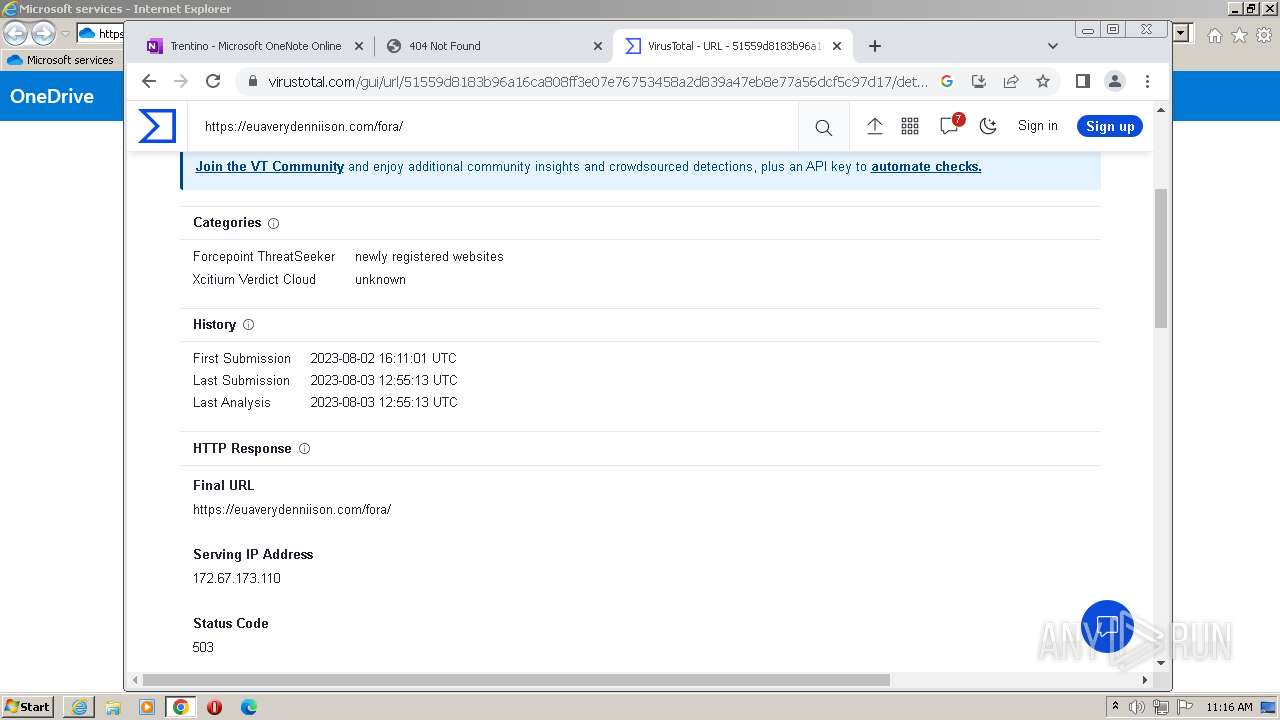
Task: Click the Chrome back arrow
Action: (149, 81)
